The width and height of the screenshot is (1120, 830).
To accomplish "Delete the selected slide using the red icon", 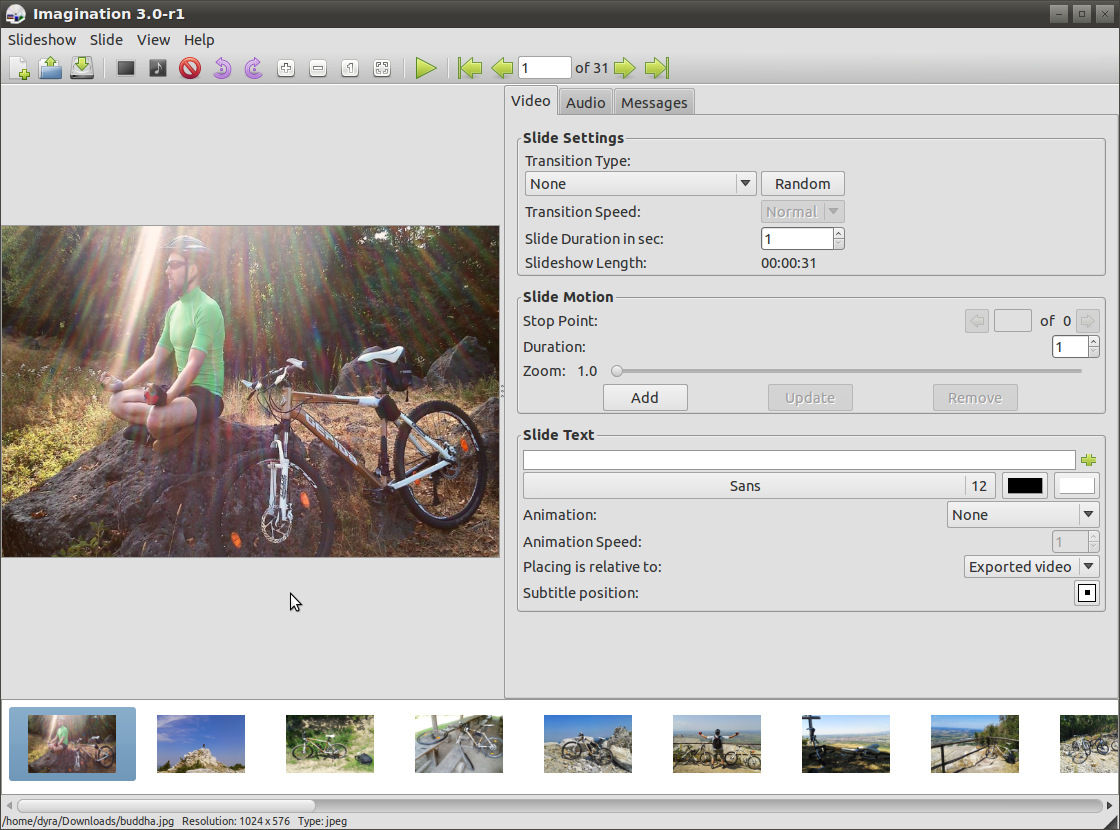I will [190, 69].
